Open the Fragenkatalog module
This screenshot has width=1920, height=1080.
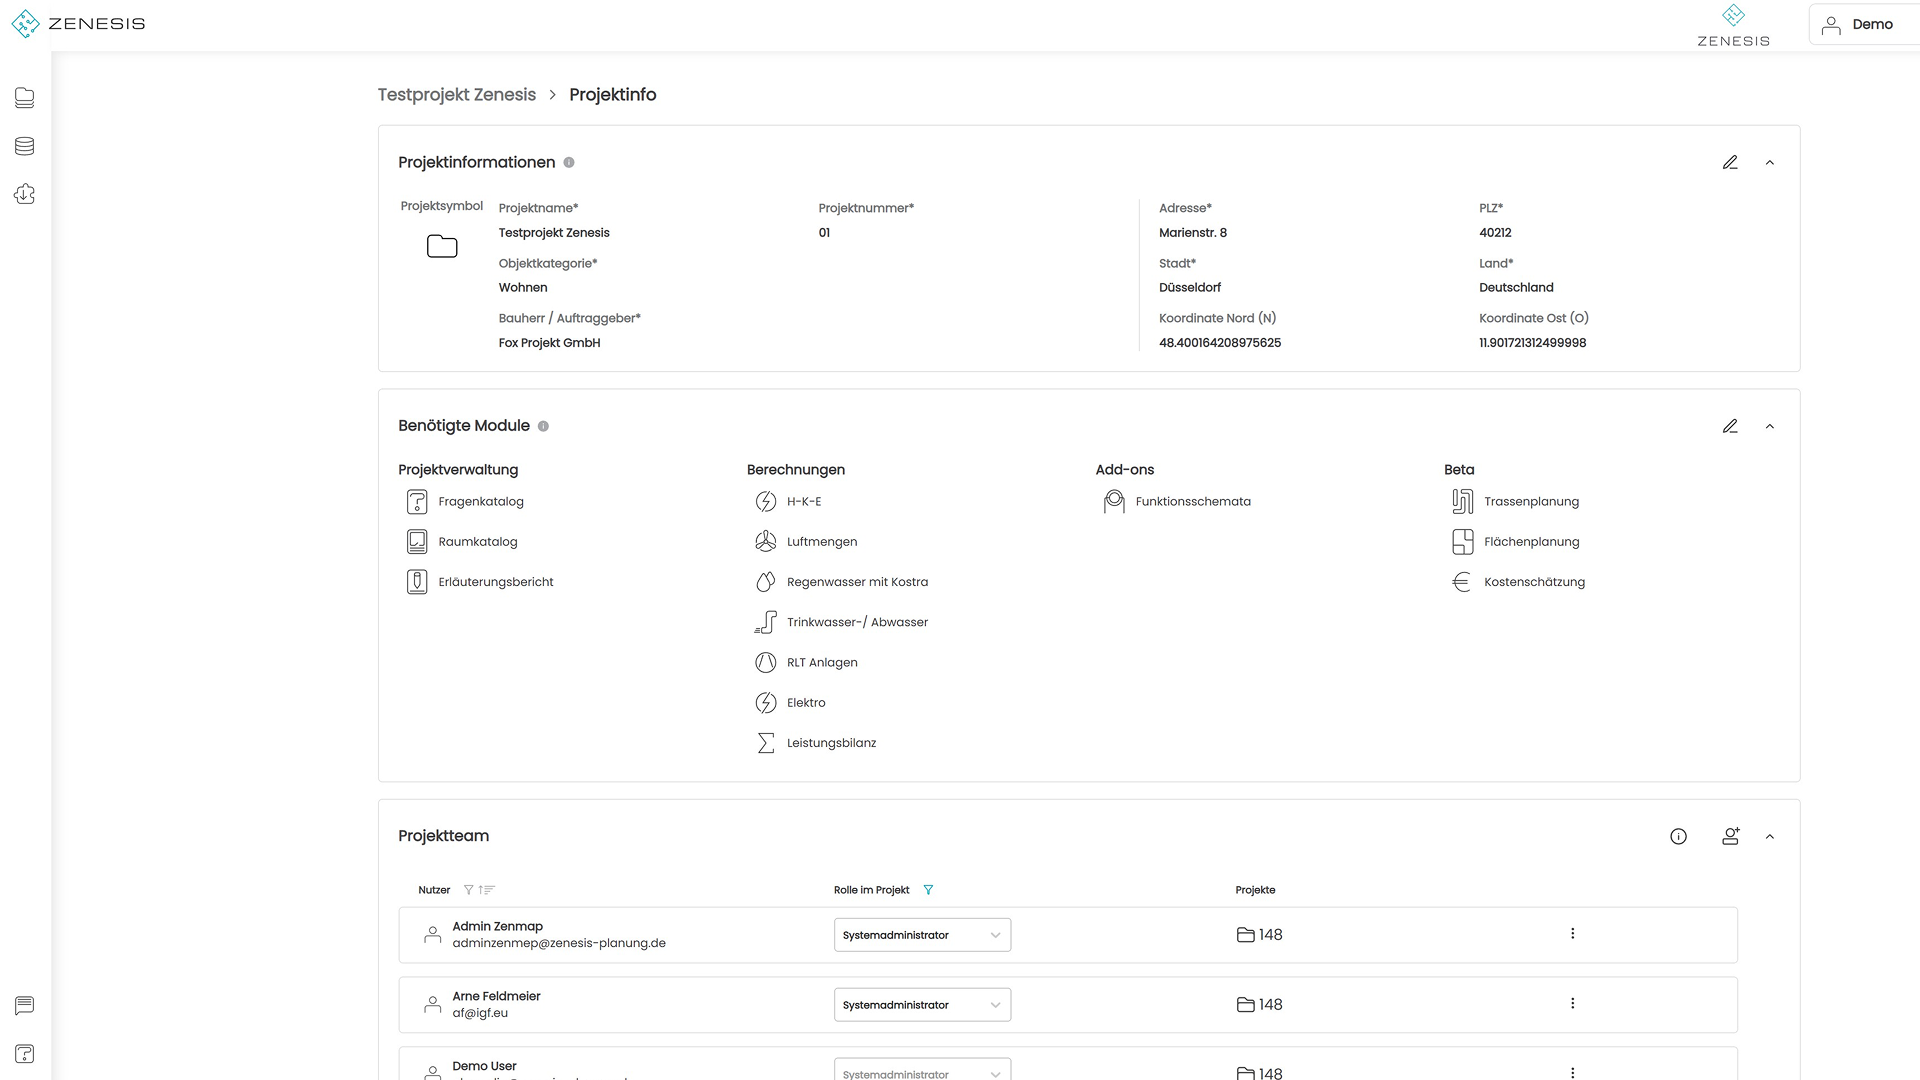pos(480,501)
